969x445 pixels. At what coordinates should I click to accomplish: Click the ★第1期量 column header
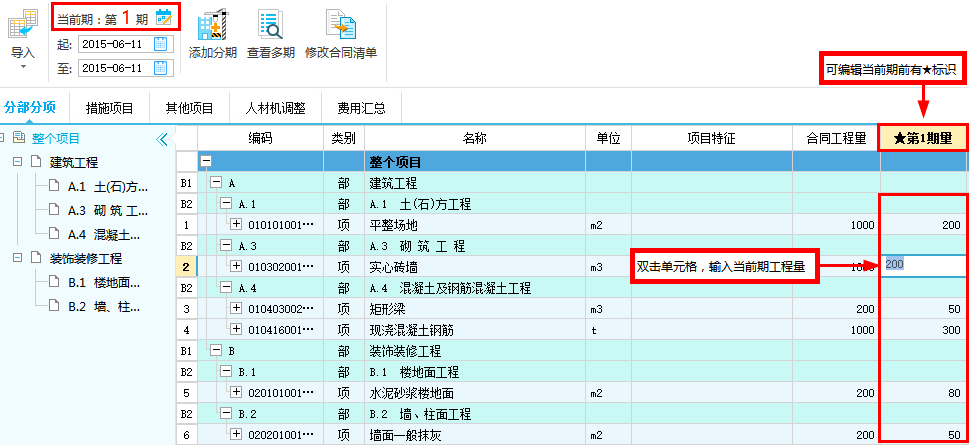coord(923,139)
